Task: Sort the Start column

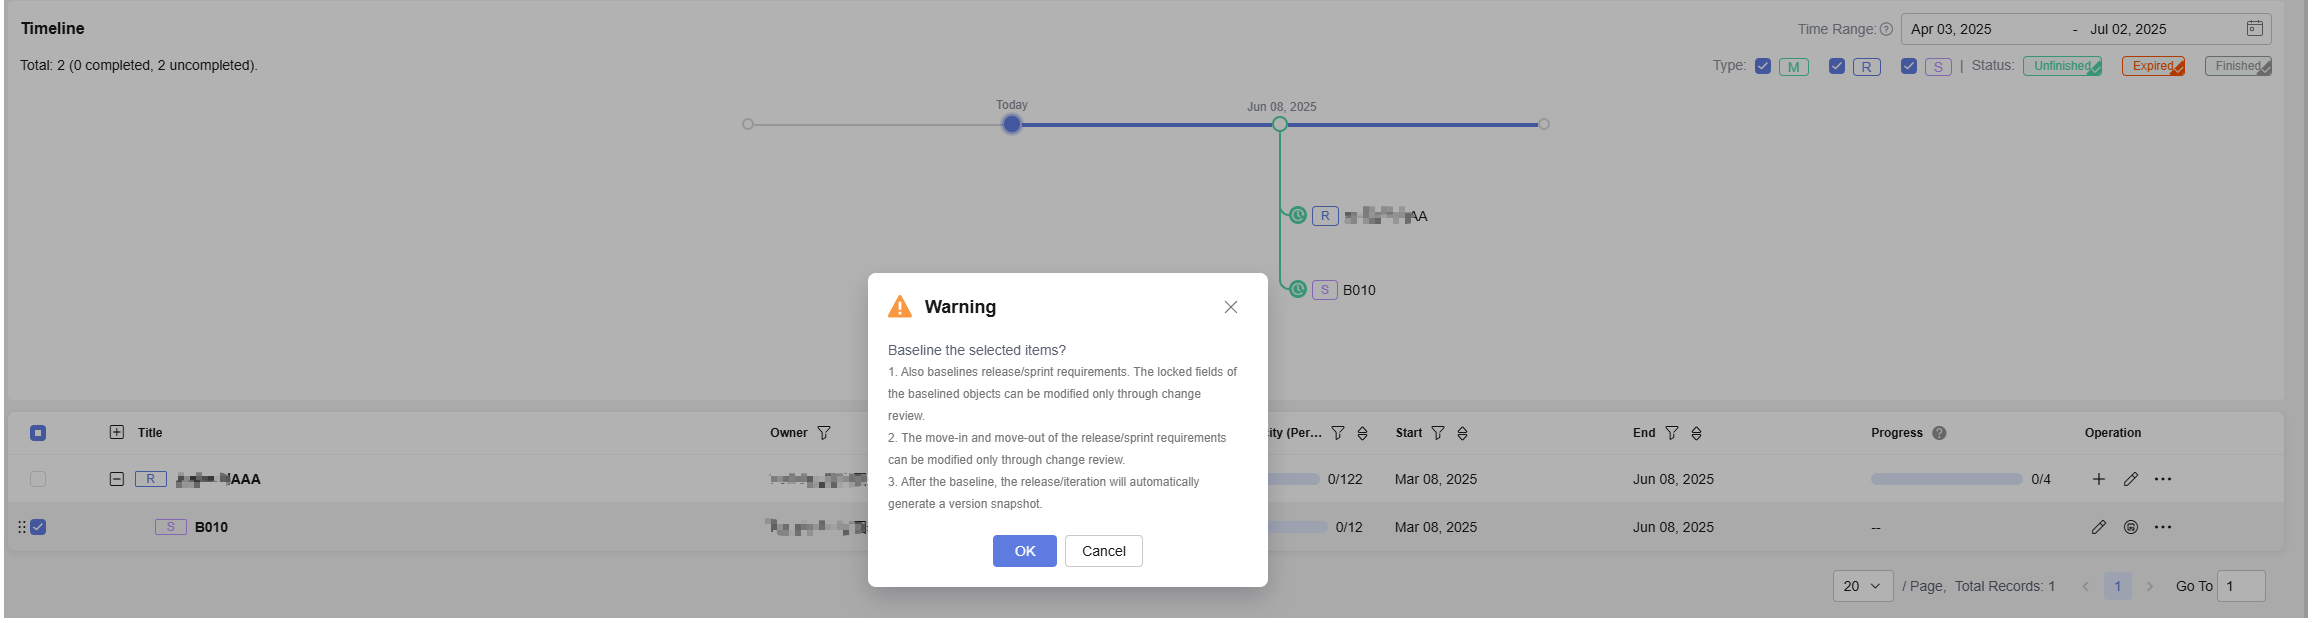Action: pyautogui.click(x=1462, y=433)
